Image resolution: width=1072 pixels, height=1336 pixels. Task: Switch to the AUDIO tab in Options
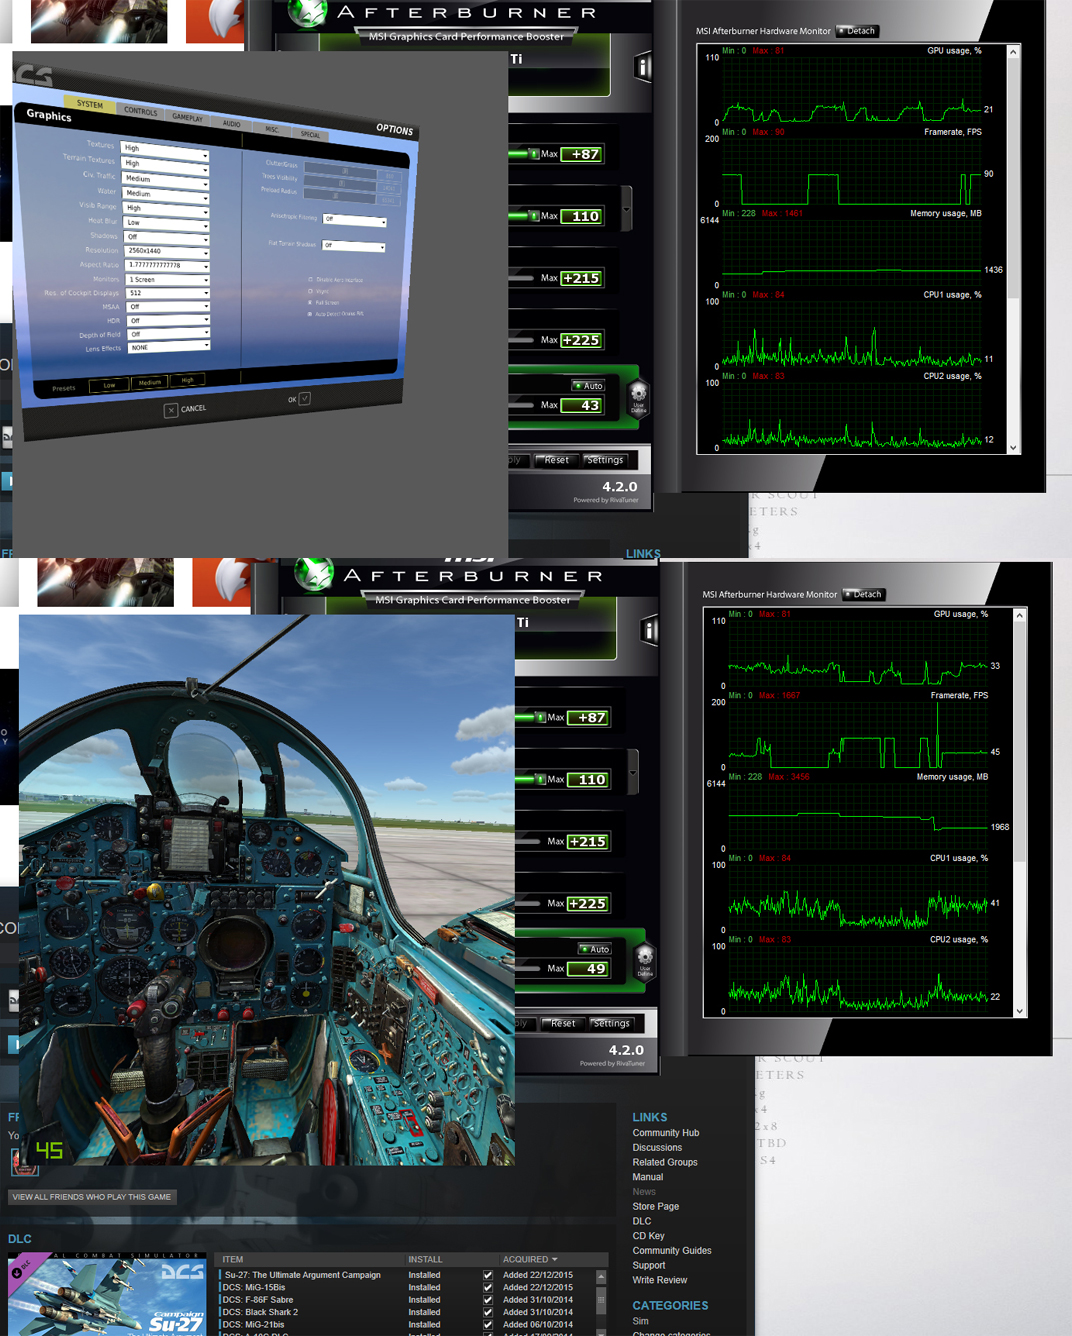tap(231, 124)
